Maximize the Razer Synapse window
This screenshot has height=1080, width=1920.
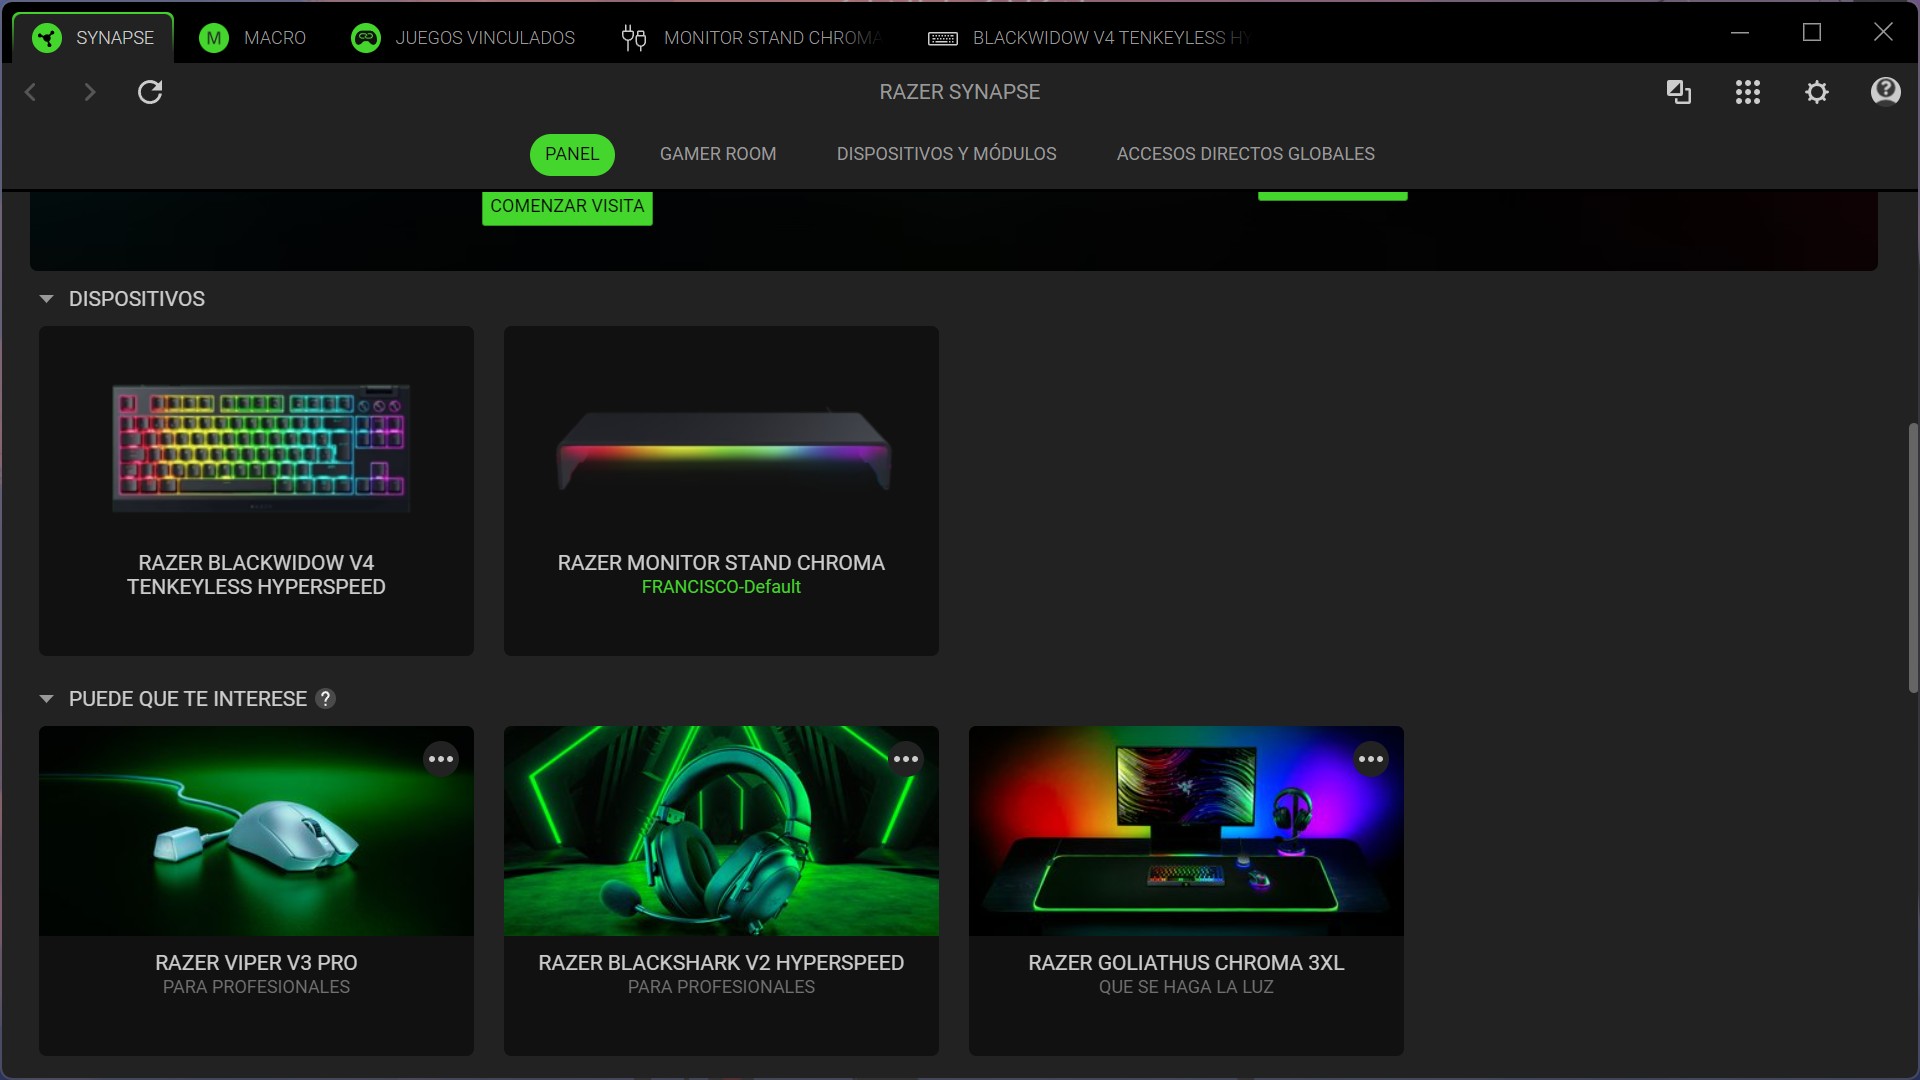click(1812, 33)
